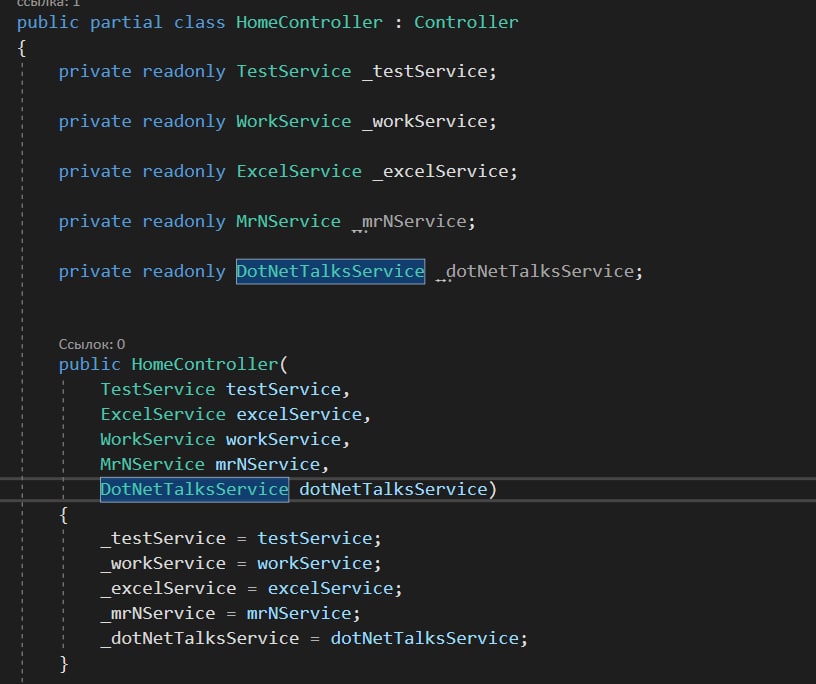Click mrNService parameter in the constructor parameter list

(267, 464)
